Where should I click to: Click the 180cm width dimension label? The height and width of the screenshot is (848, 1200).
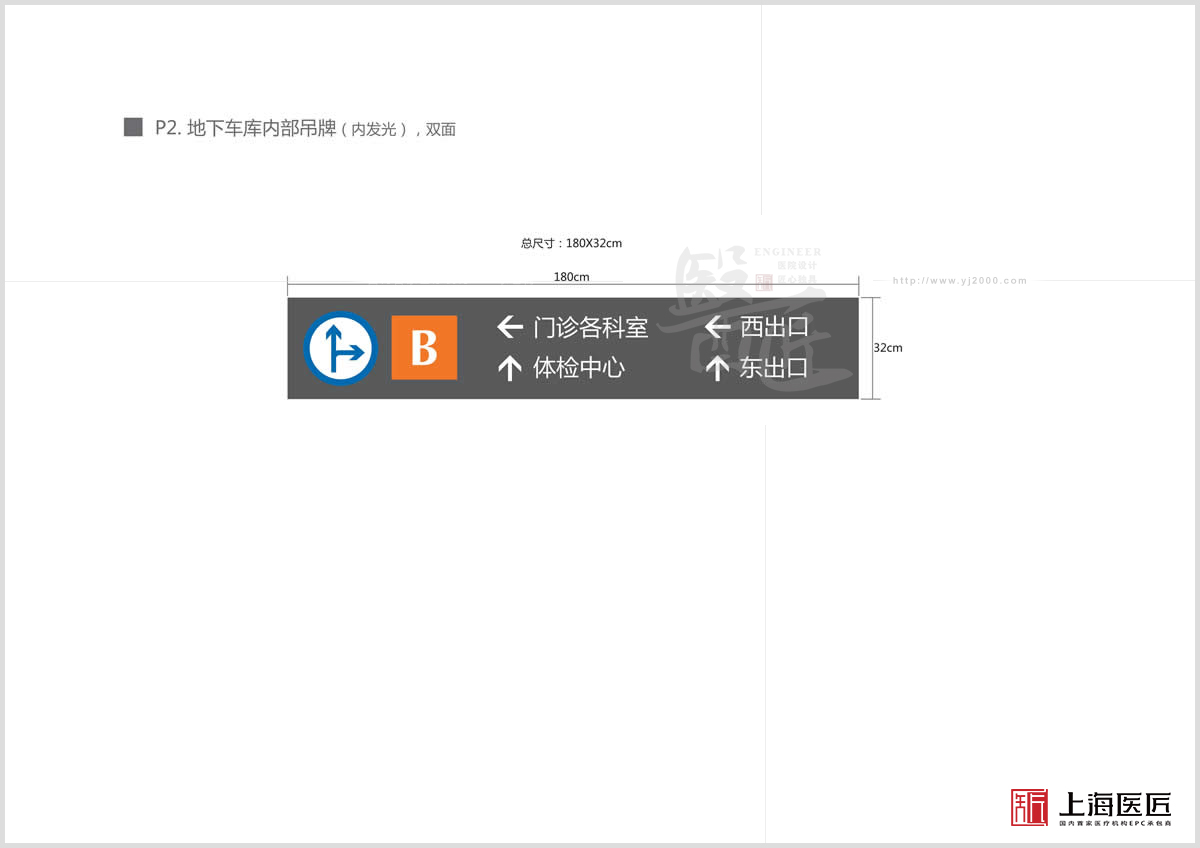tap(571, 277)
